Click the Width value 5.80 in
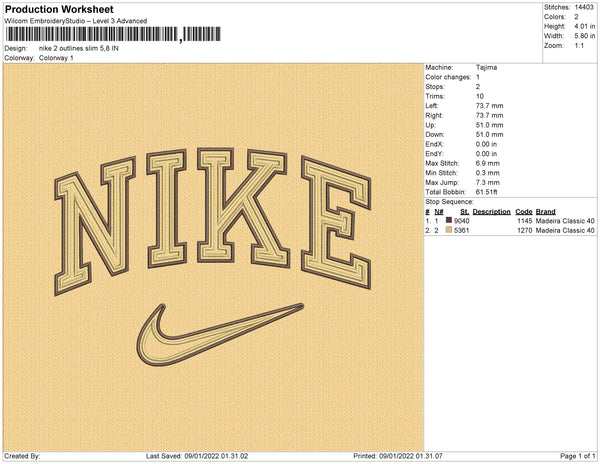This screenshot has height=464, width=600. [584, 36]
